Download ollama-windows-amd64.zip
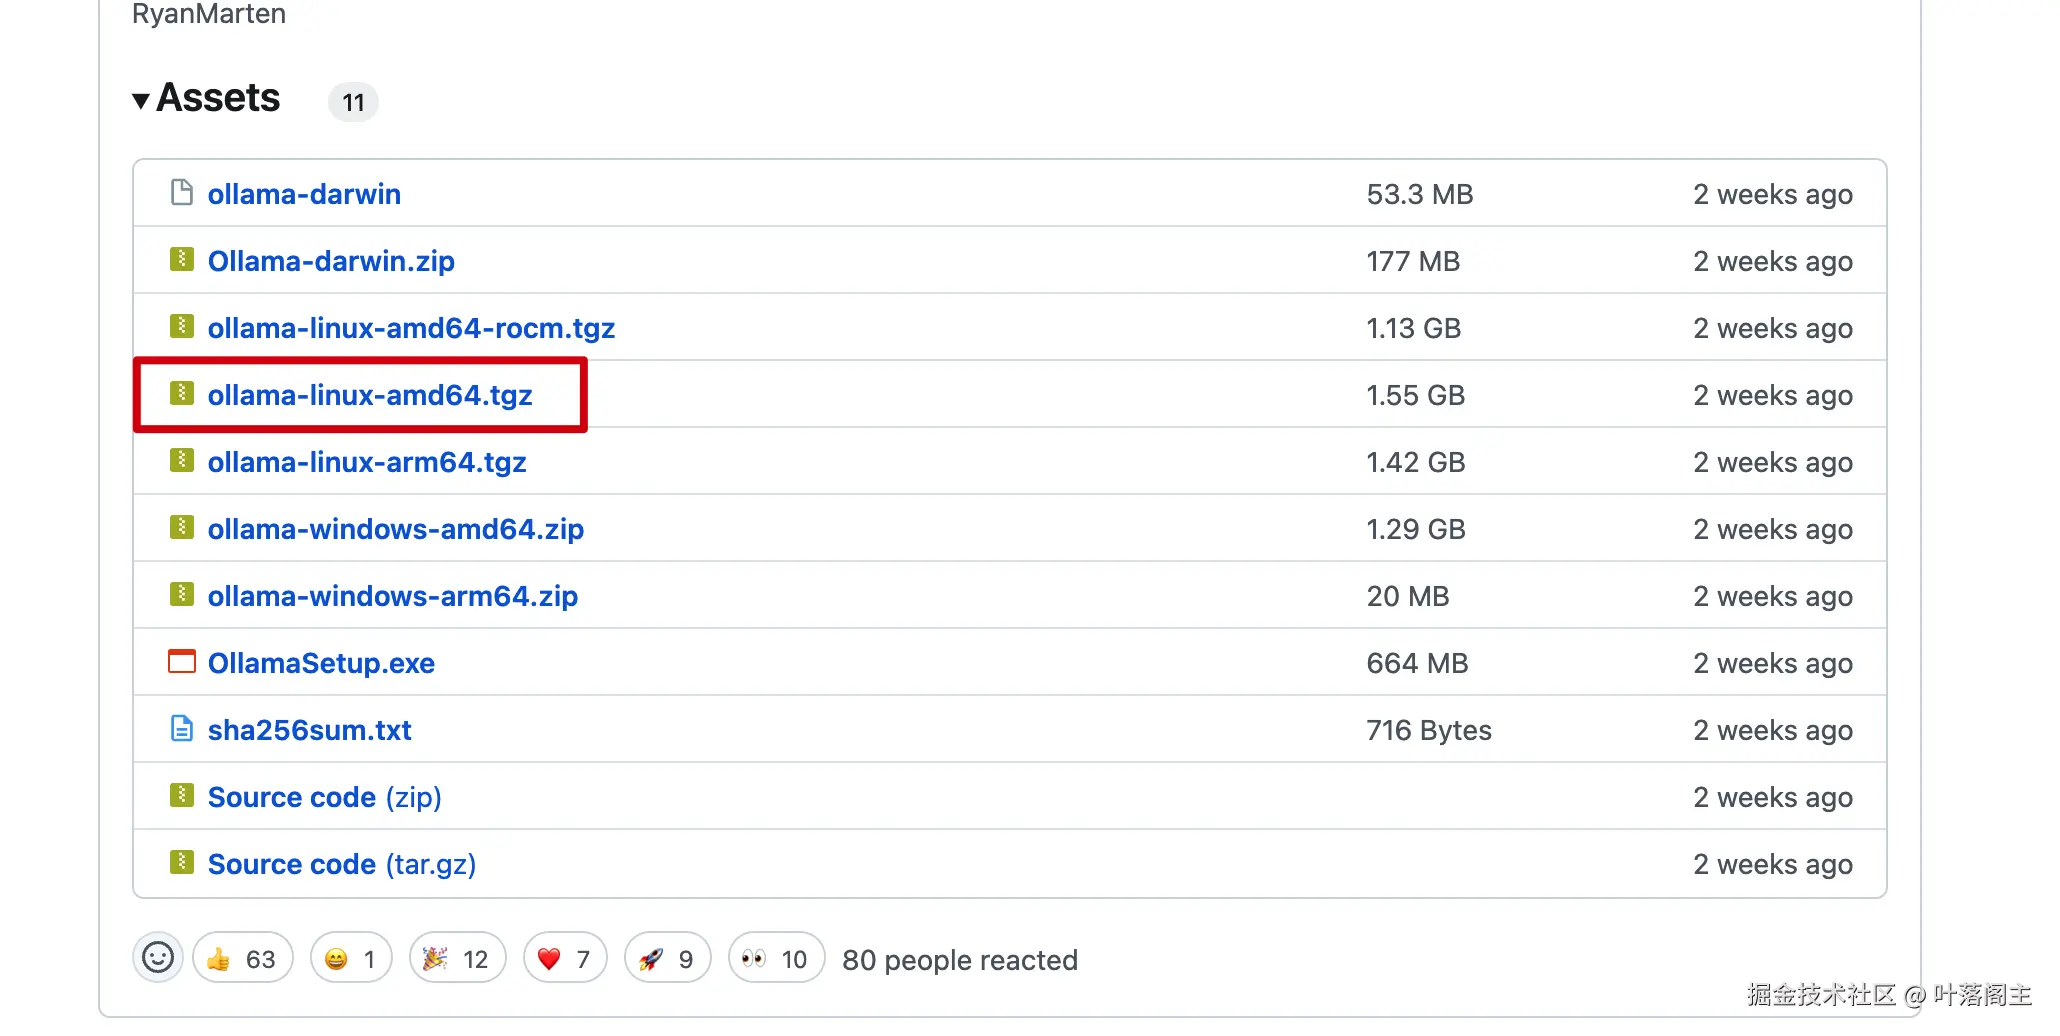Screen dimensions: 2060x1036 [x=396, y=529]
